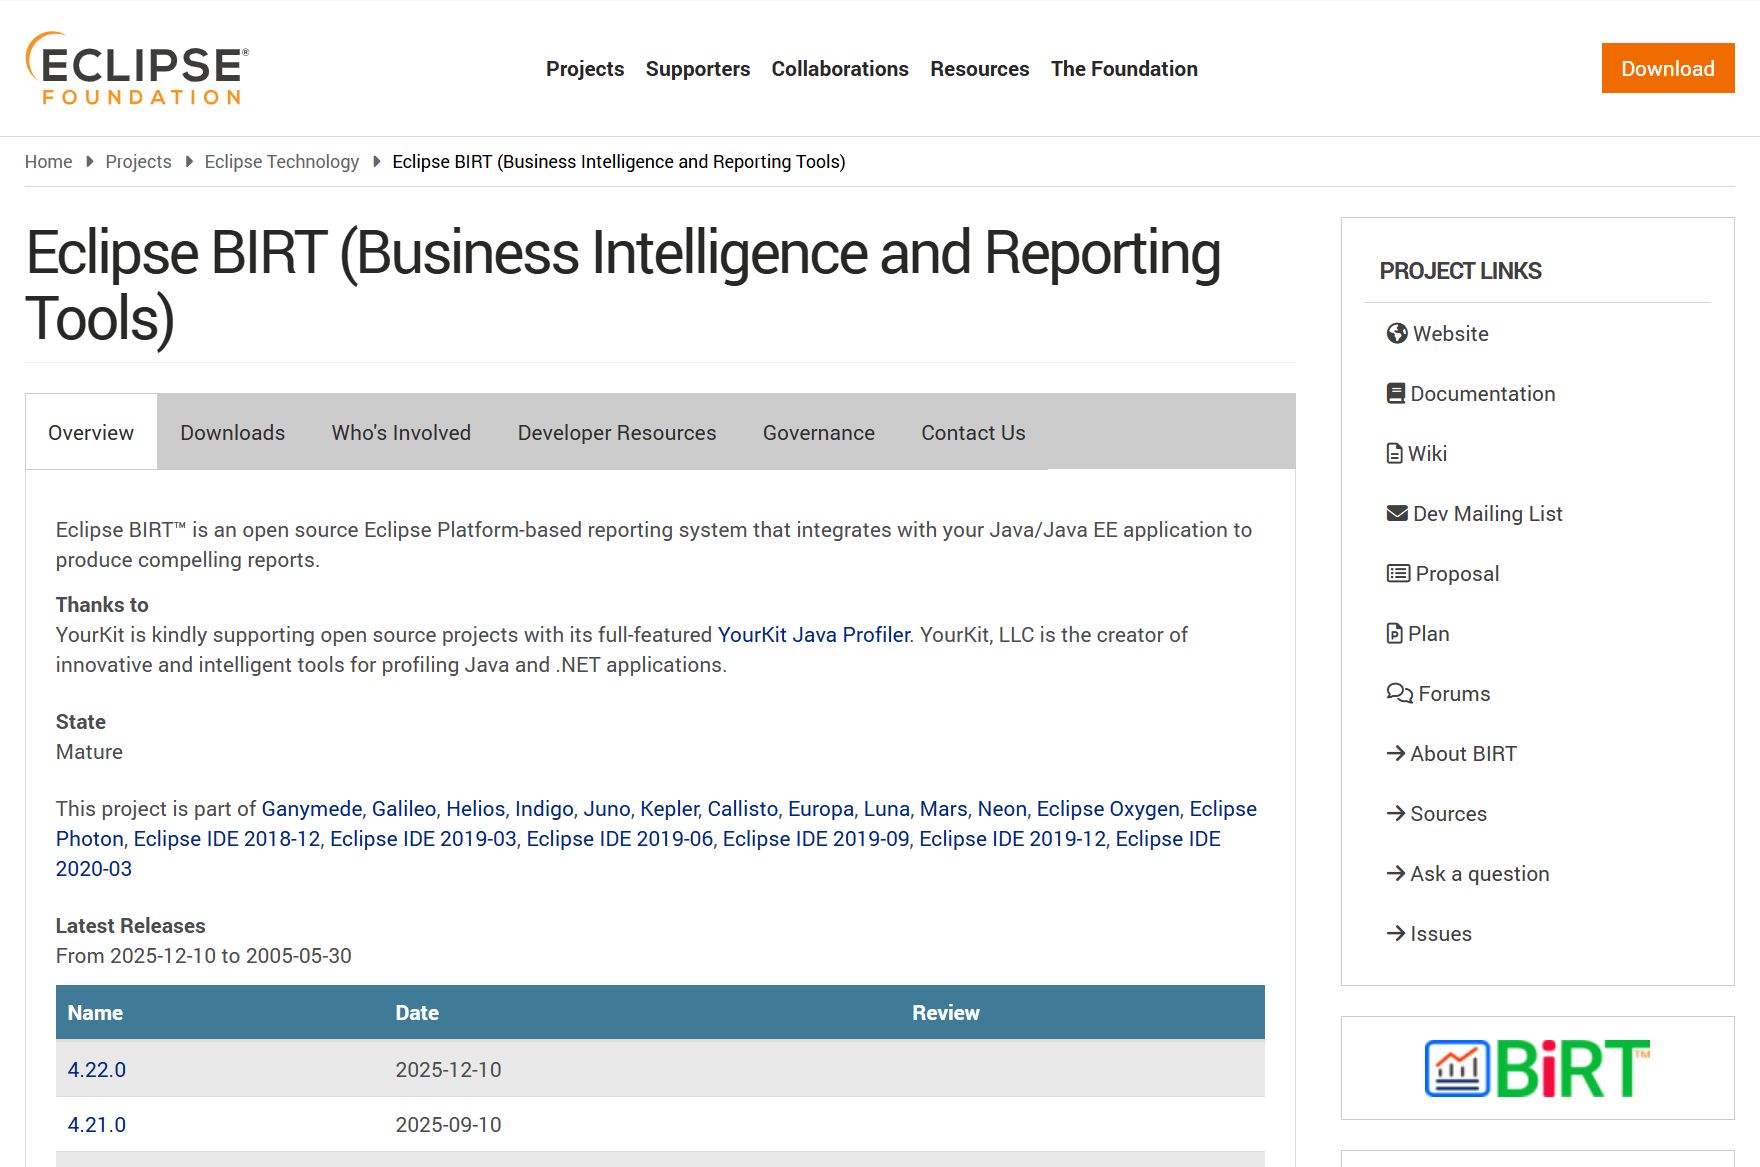Expand The Foundation navigation menu

point(1123,69)
